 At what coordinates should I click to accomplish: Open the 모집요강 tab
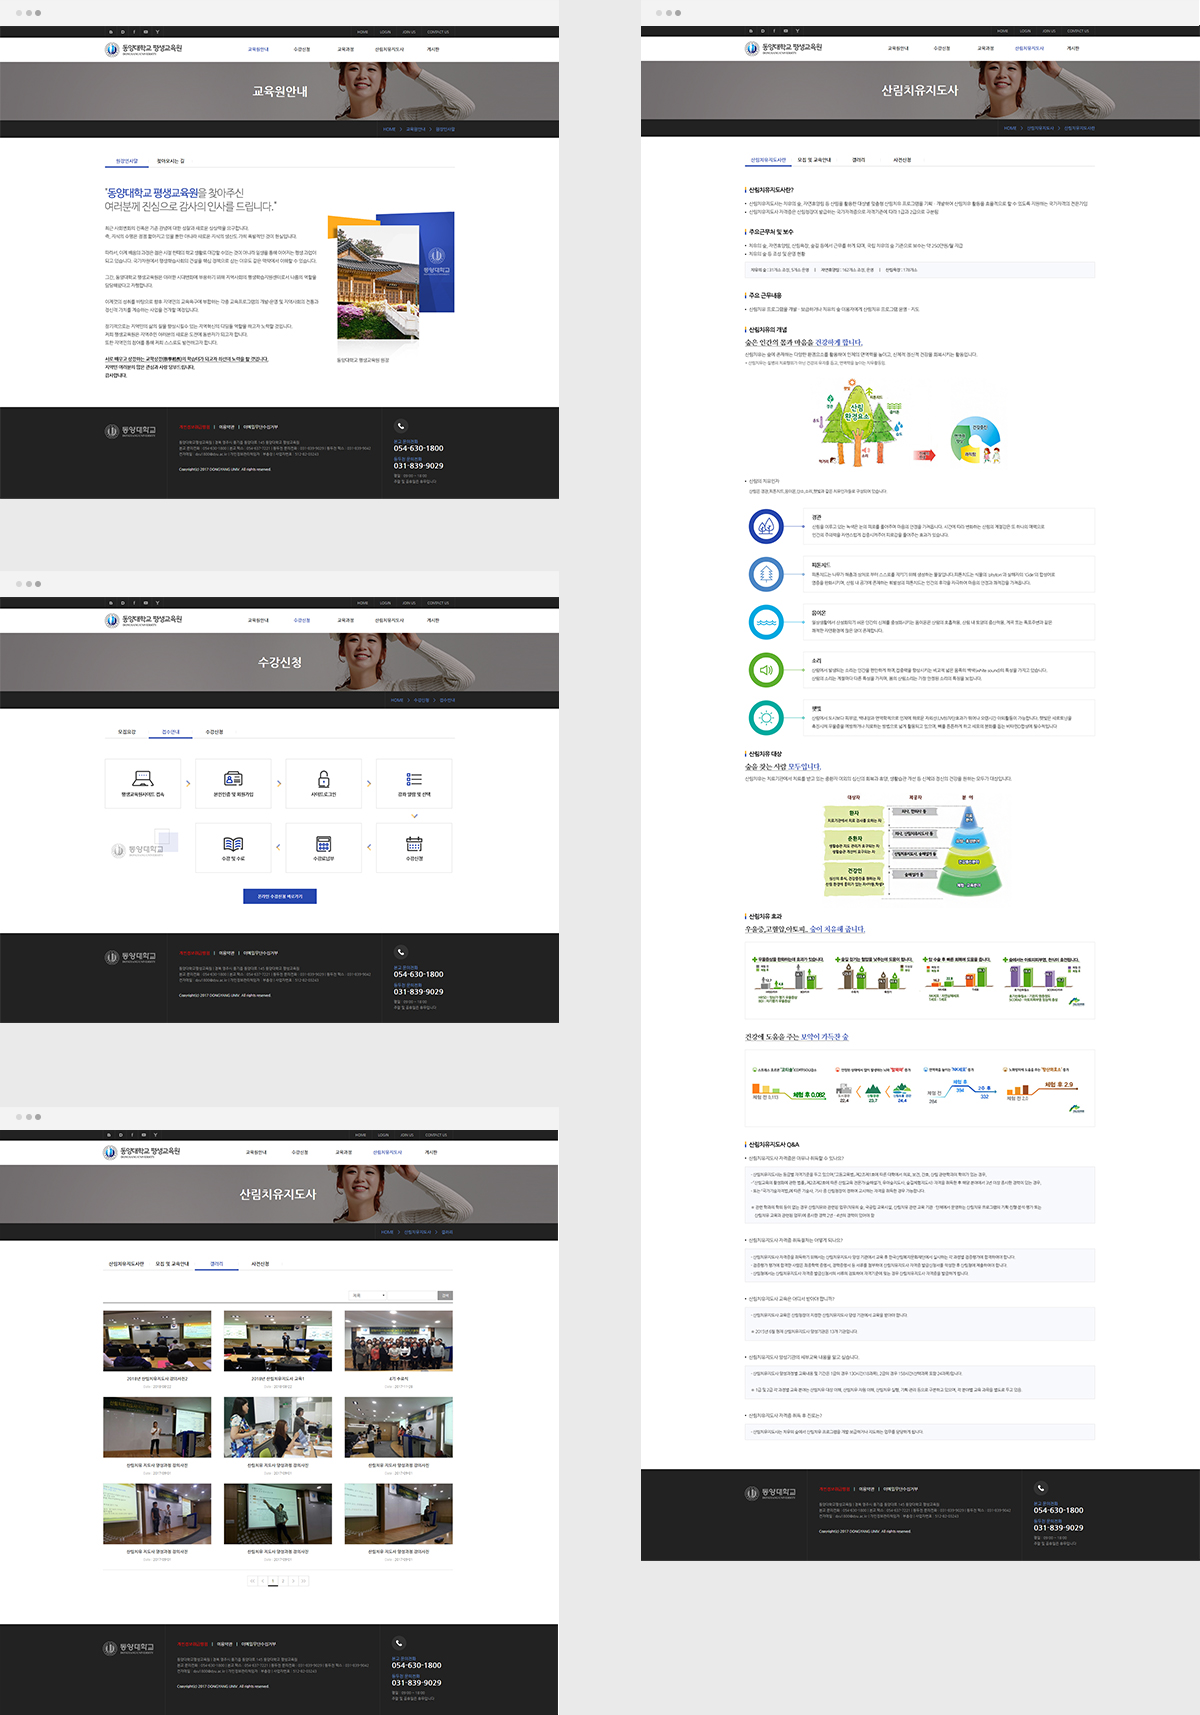coord(127,732)
